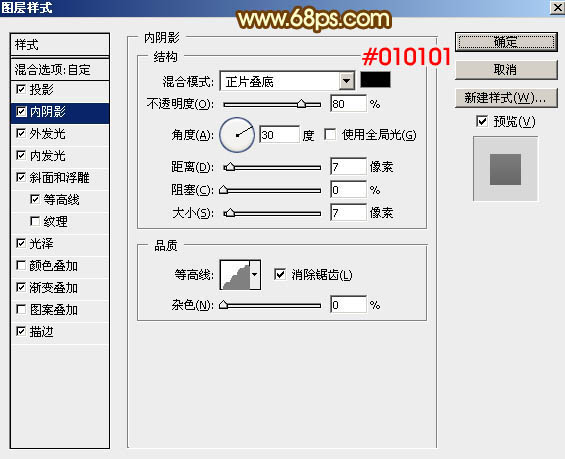Click the 大小 size slider handle
This screenshot has height=459, width=565.
[230, 213]
